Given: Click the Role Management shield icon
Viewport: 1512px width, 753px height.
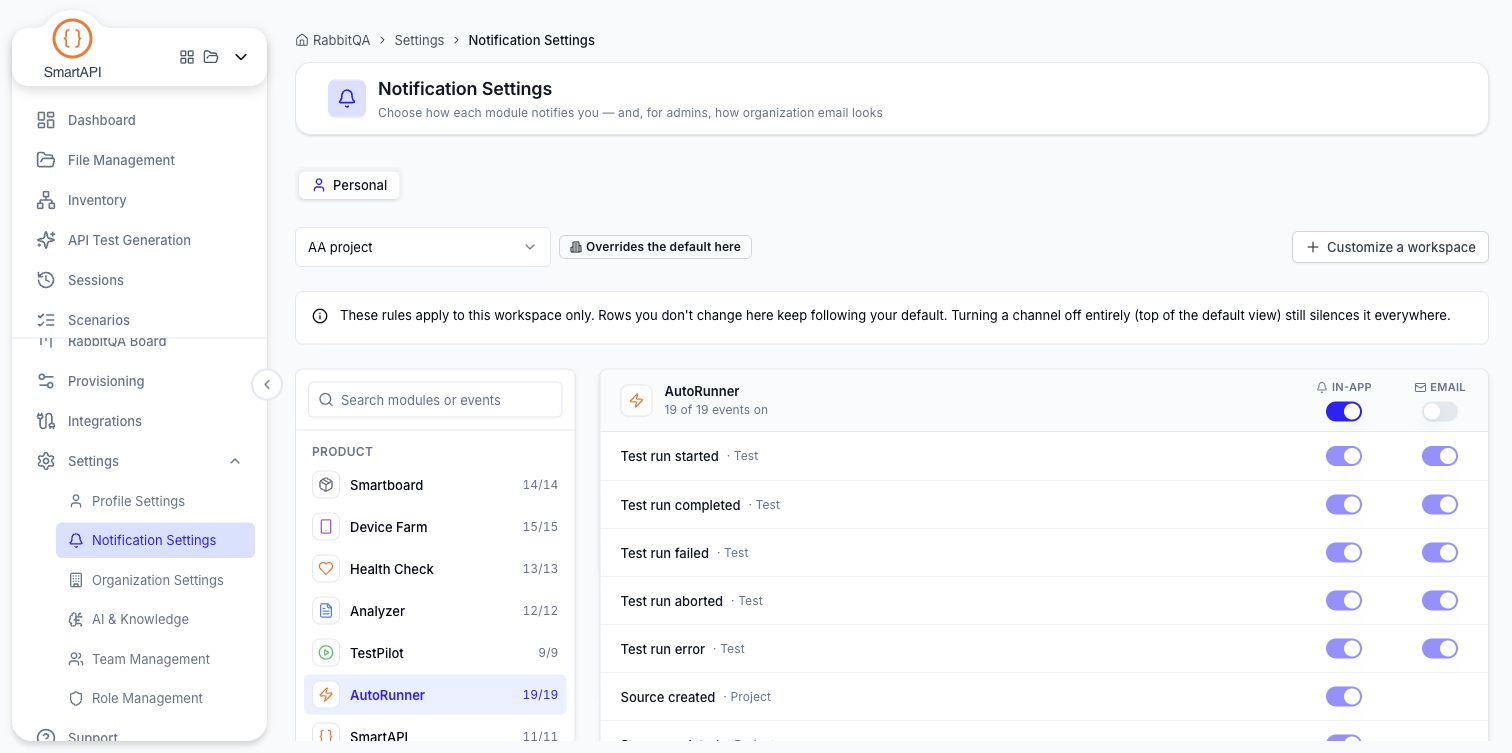Looking at the screenshot, I should coord(75,698).
